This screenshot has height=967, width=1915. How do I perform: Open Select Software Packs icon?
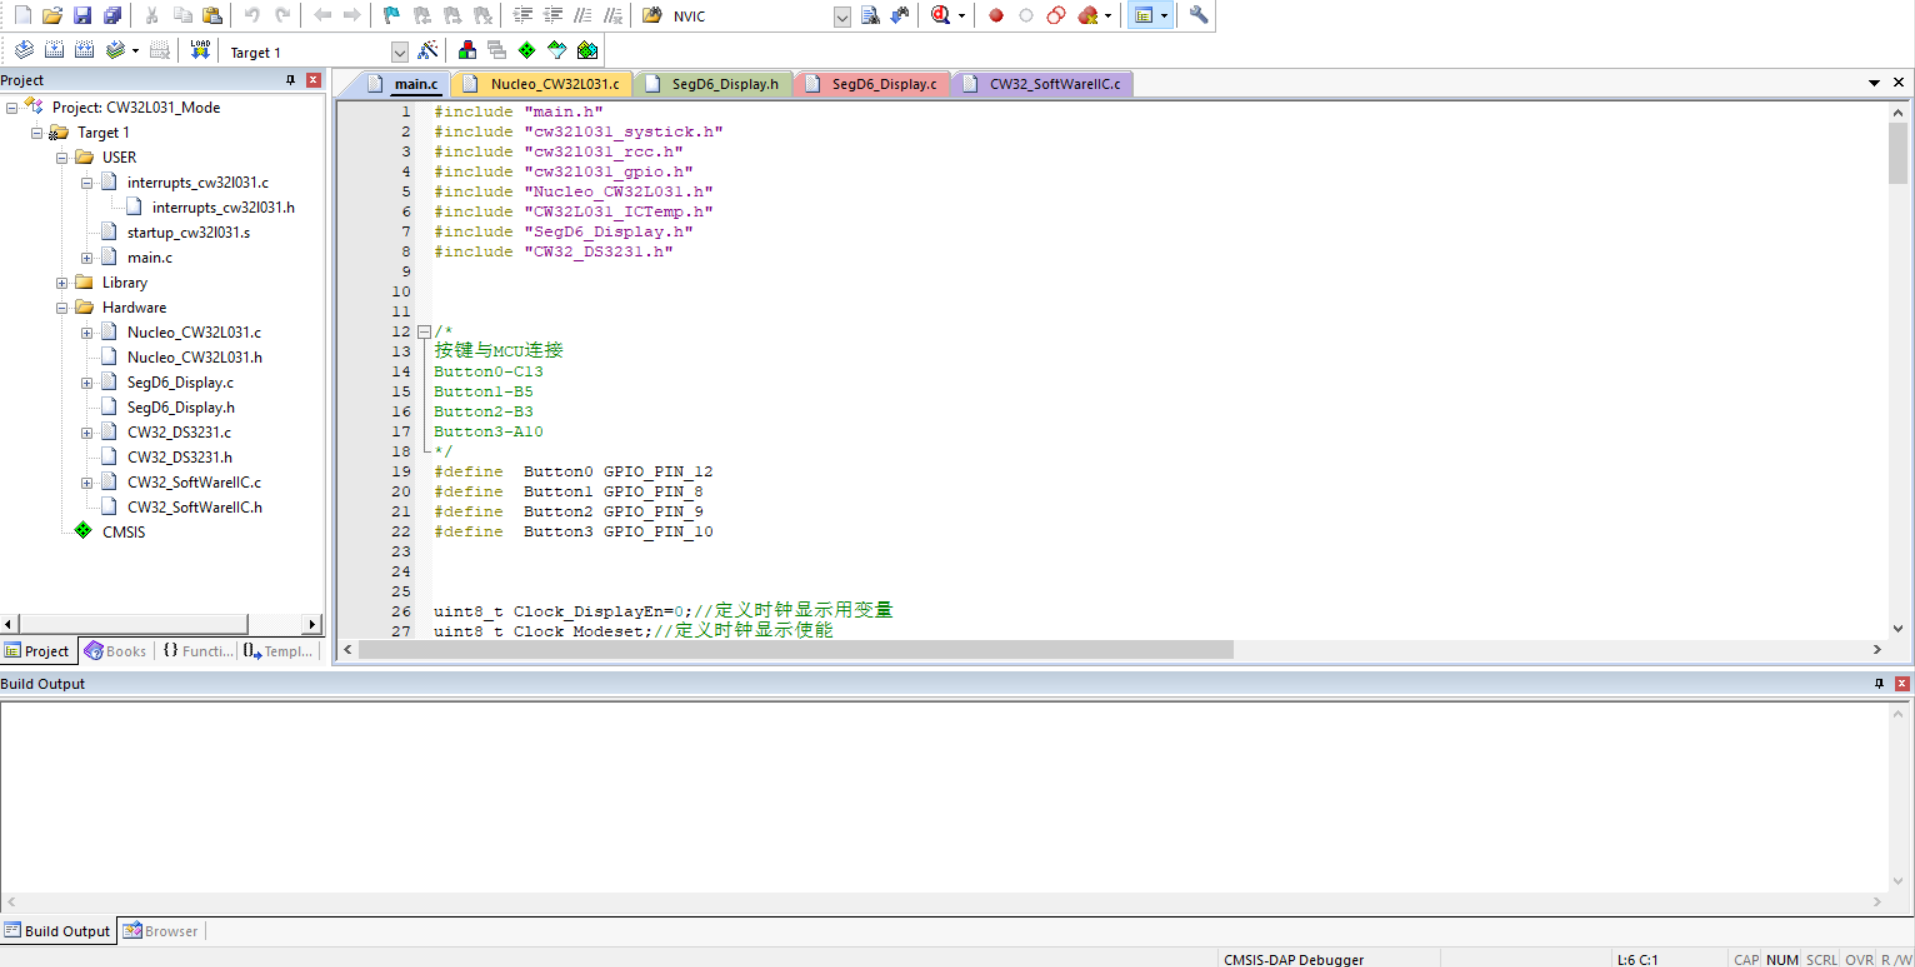pyautogui.click(x=557, y=50)
